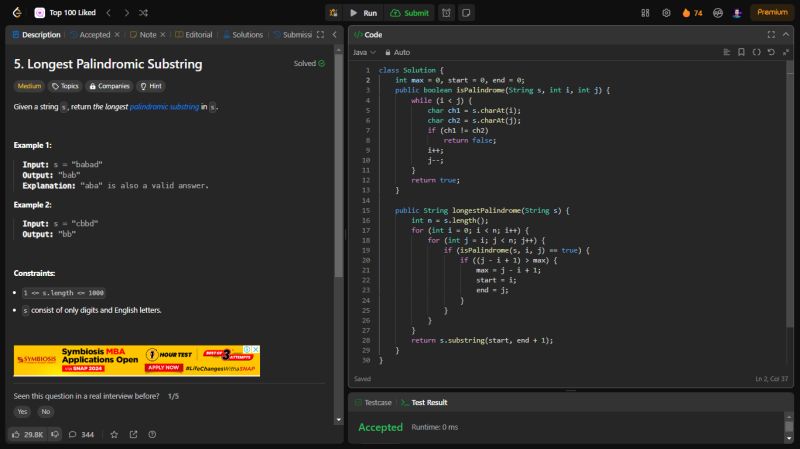The width and height of the screenshot is (800, 449).
Task: Expand the Hint tag
Action: tap(151, 86)
